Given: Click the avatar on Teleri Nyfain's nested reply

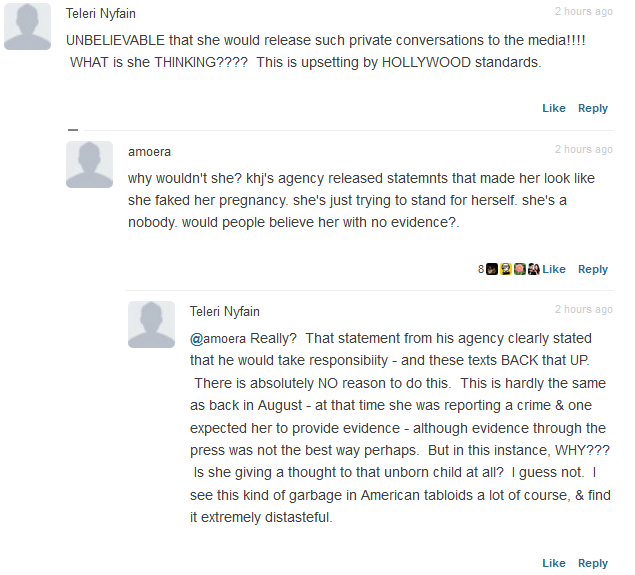Looking at the screenshot, I should pyautogui.click(x=151, y=324).
